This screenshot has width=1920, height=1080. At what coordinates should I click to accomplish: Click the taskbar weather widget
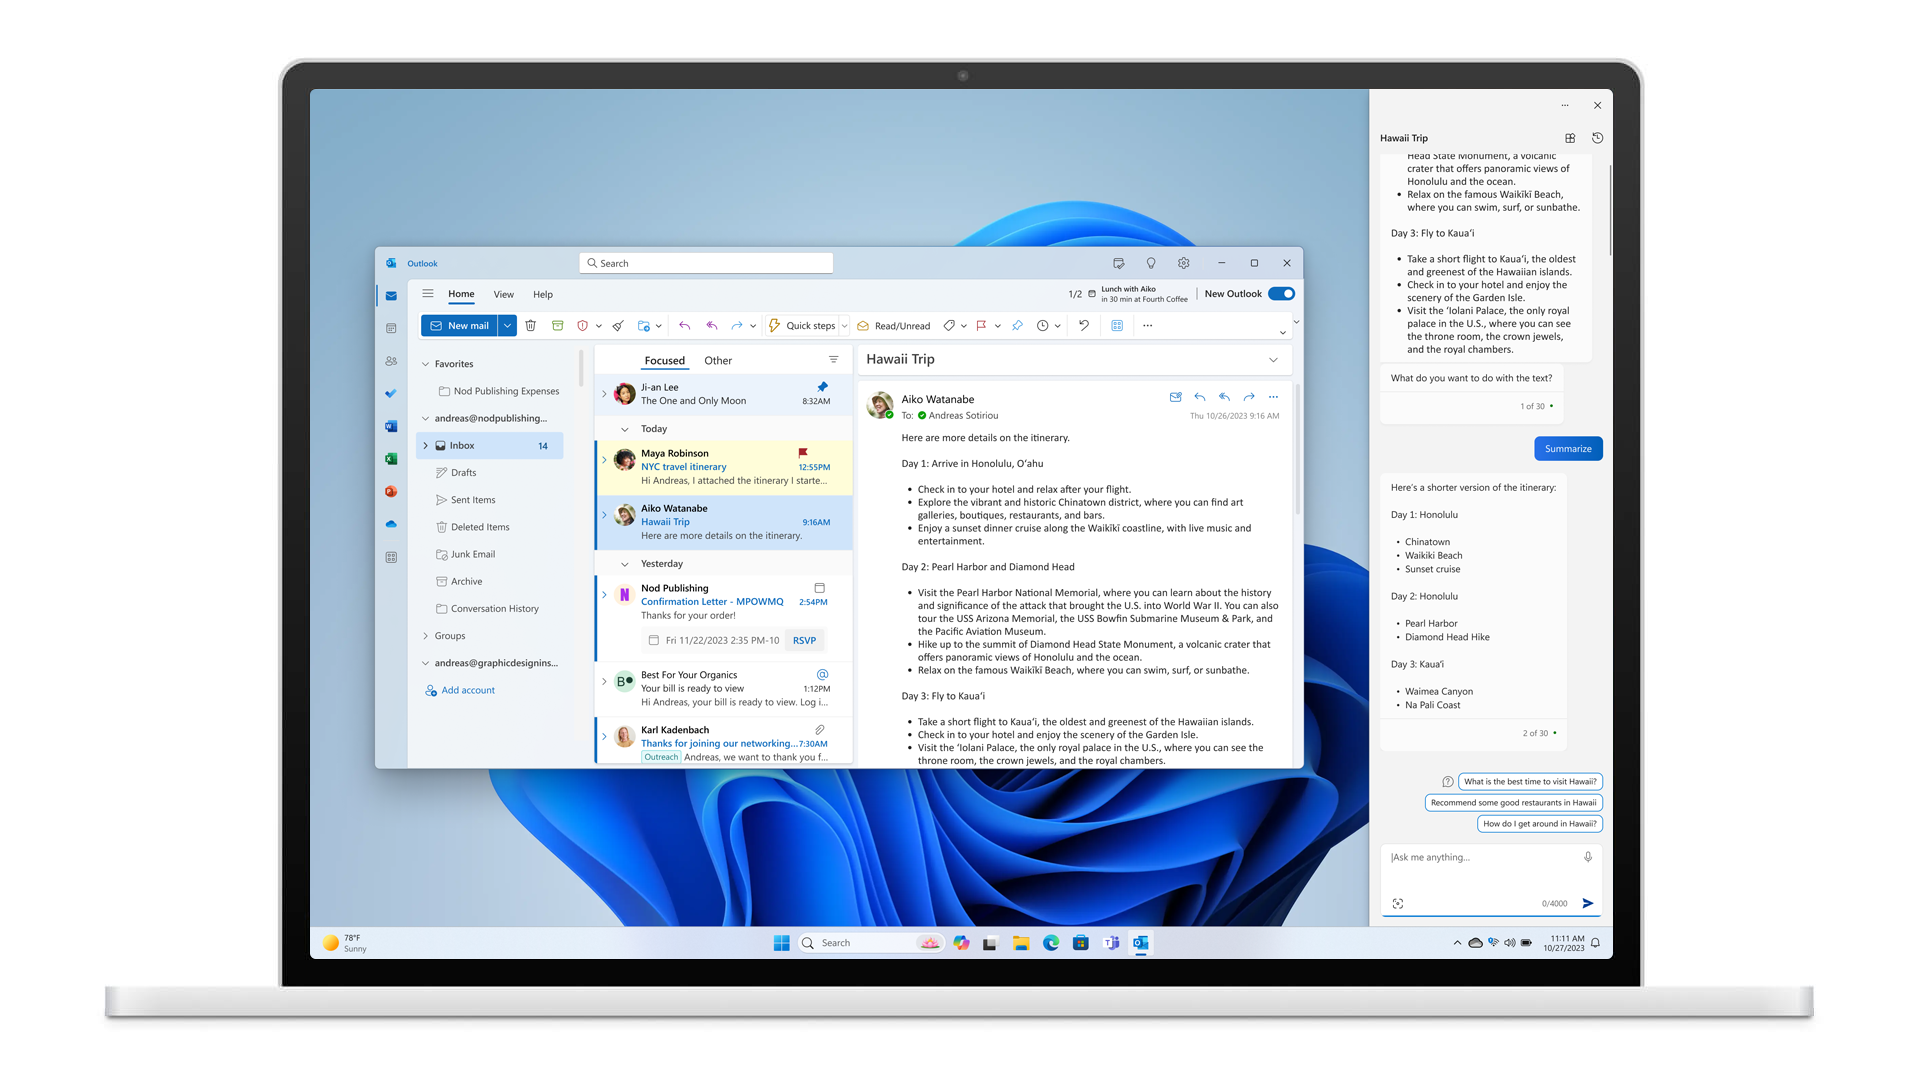pos(345,943)
